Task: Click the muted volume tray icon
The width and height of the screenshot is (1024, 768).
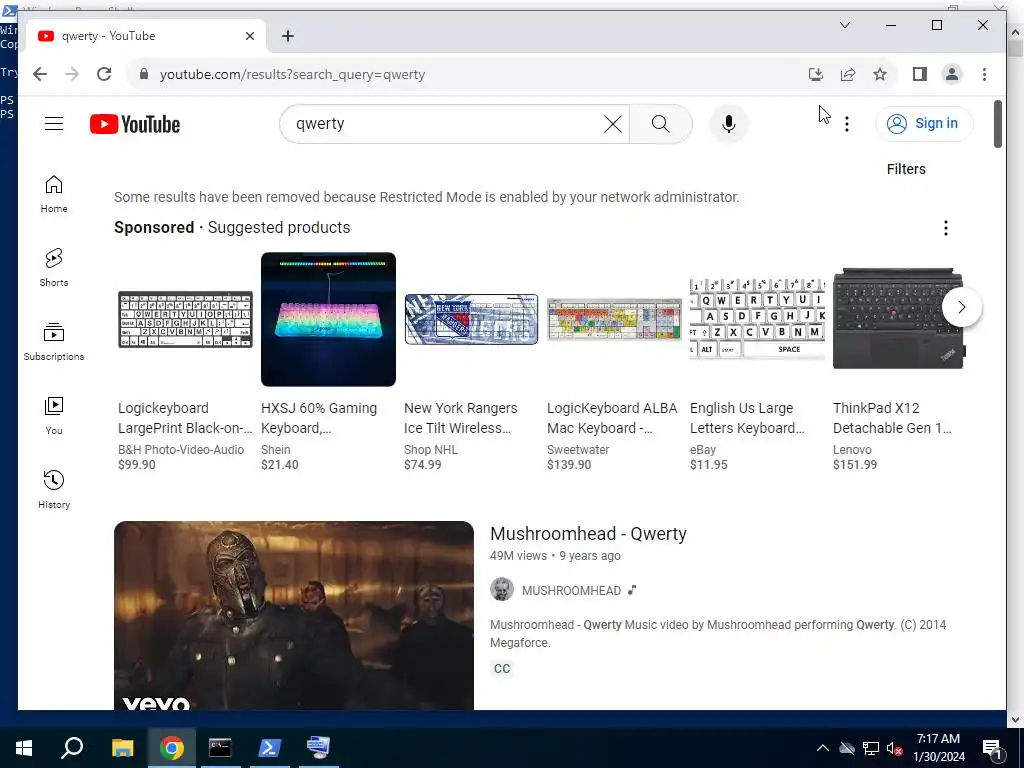Action: (x=894, y=748)
